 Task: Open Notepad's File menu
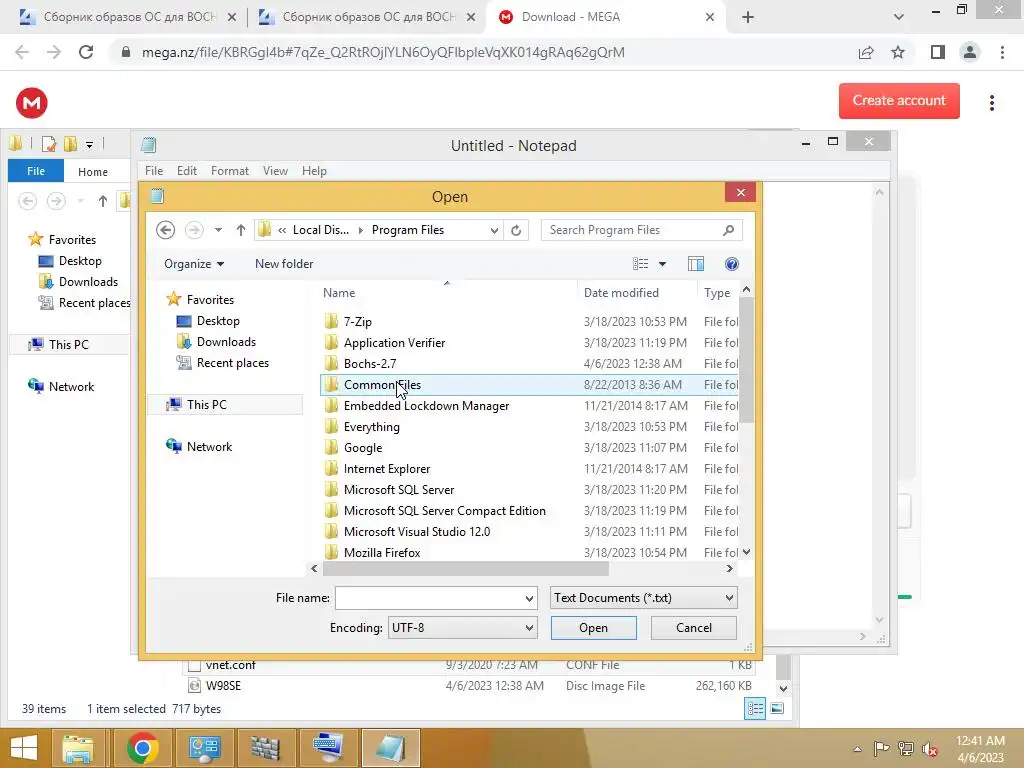(154, 171)
